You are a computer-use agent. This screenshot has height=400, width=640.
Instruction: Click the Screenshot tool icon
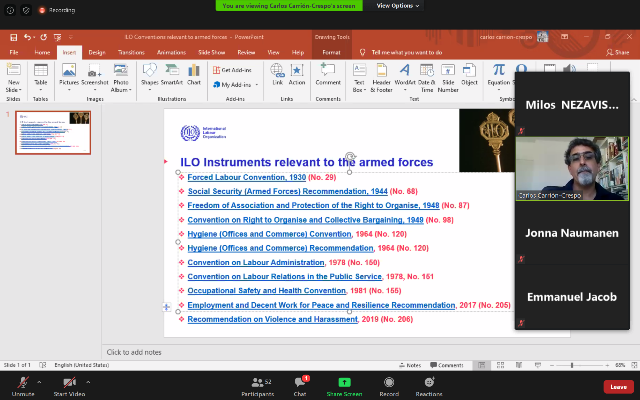point(95,71)
